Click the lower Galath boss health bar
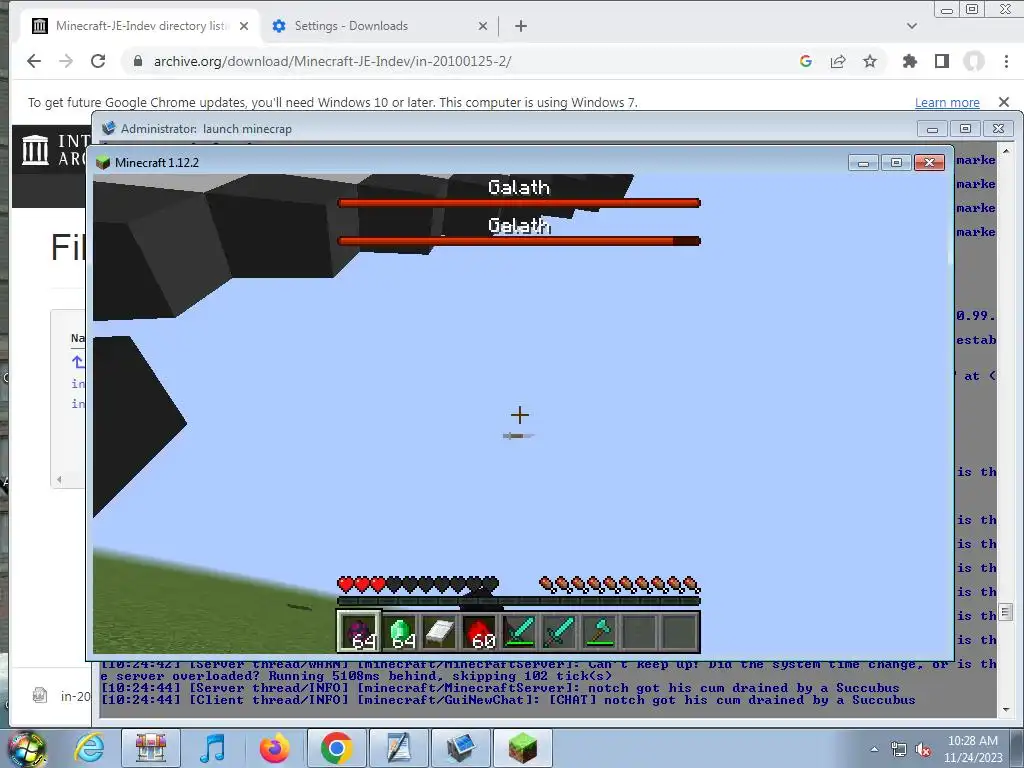Image resolution: width=1024 pixels, height=768 pixels. click(519, 241)
